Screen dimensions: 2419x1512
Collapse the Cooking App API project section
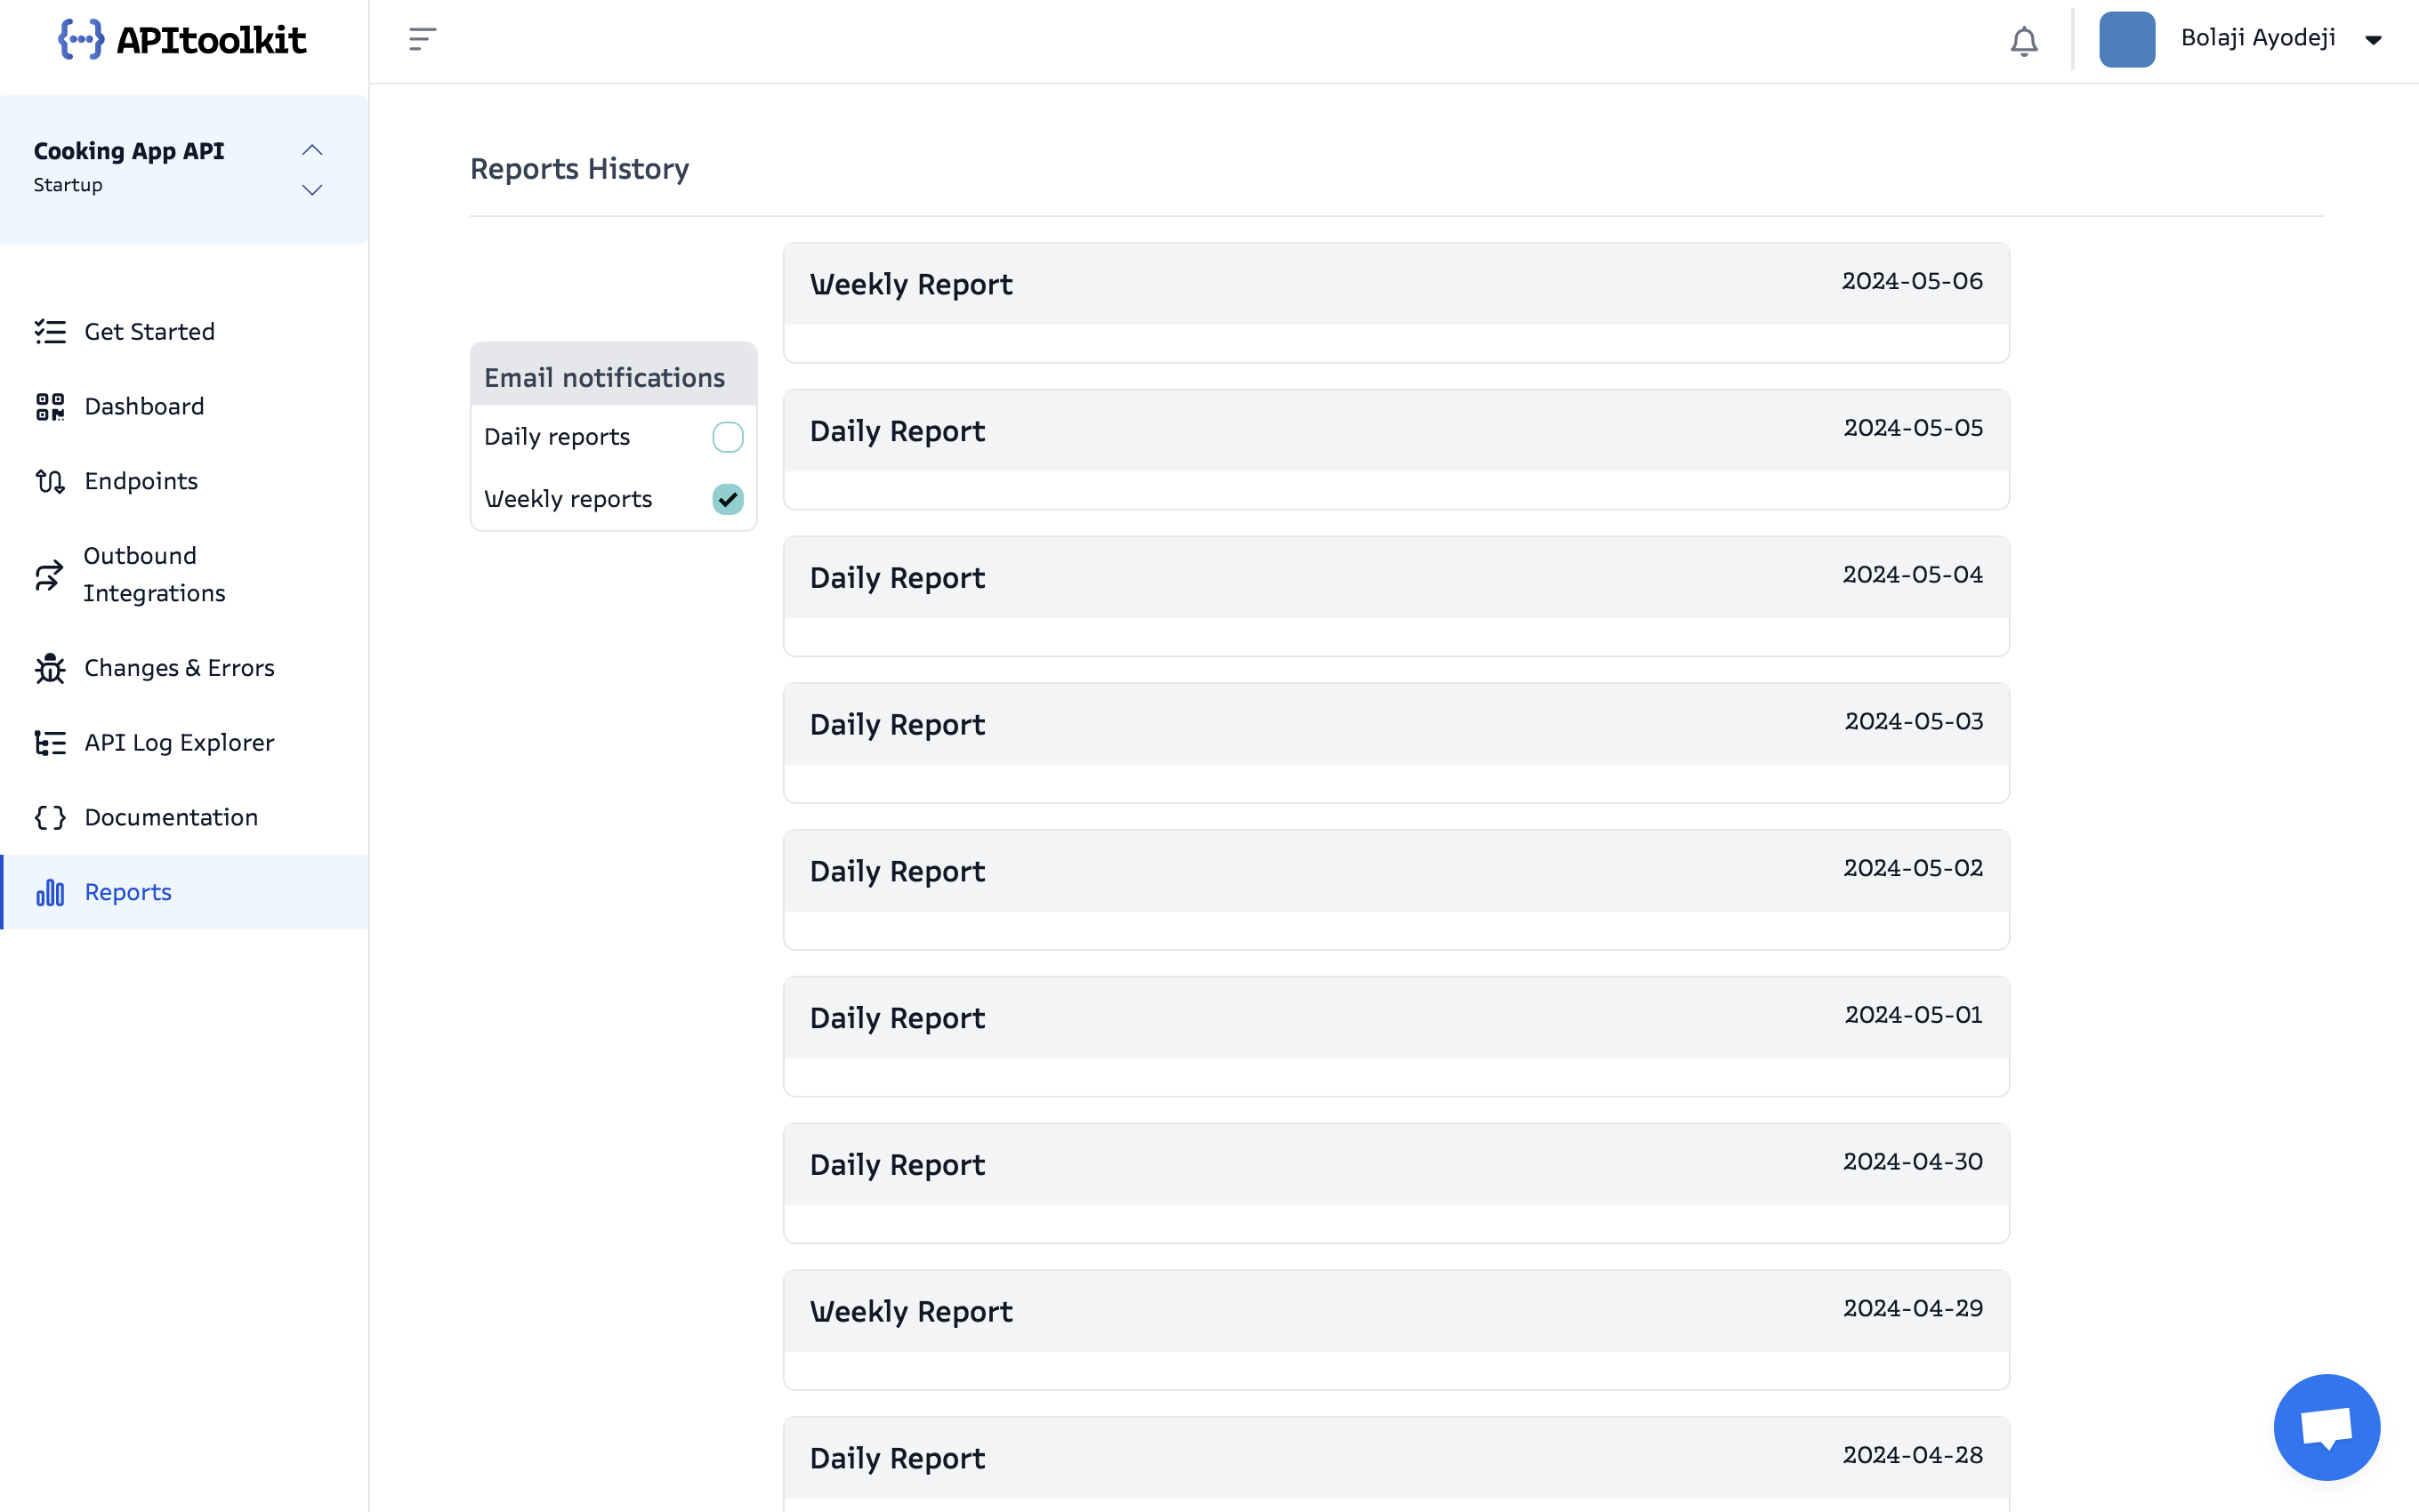[311, 149]
